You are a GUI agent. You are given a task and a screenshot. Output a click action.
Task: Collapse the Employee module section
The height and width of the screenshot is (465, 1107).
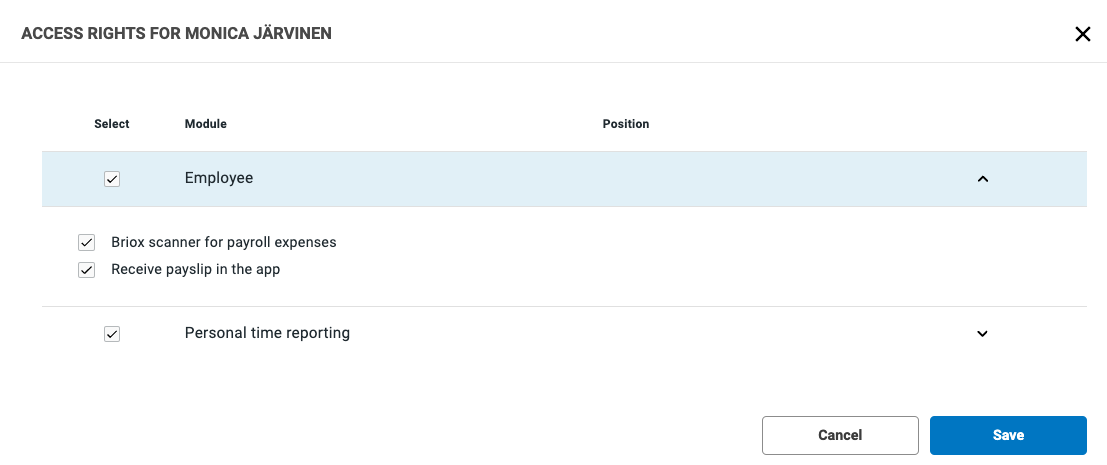pos(982,179)
